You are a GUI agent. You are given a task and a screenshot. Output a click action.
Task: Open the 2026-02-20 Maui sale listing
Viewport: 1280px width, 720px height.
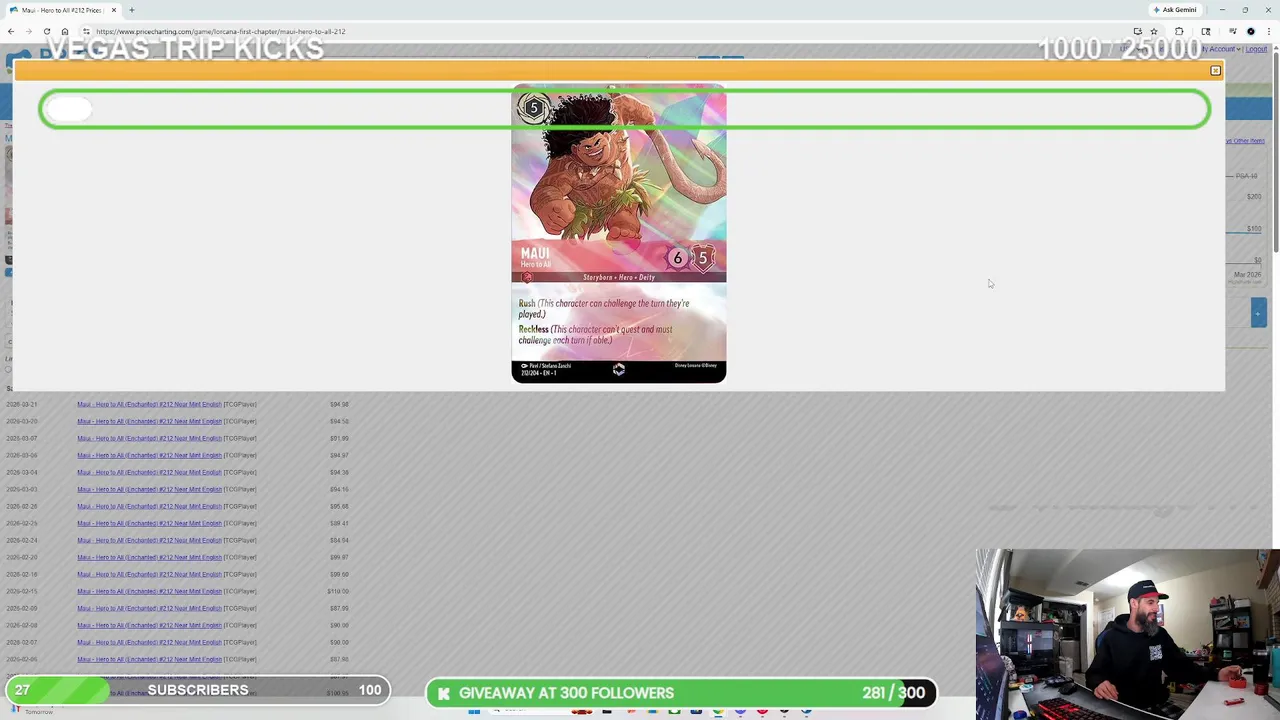(x=149, y=557)
